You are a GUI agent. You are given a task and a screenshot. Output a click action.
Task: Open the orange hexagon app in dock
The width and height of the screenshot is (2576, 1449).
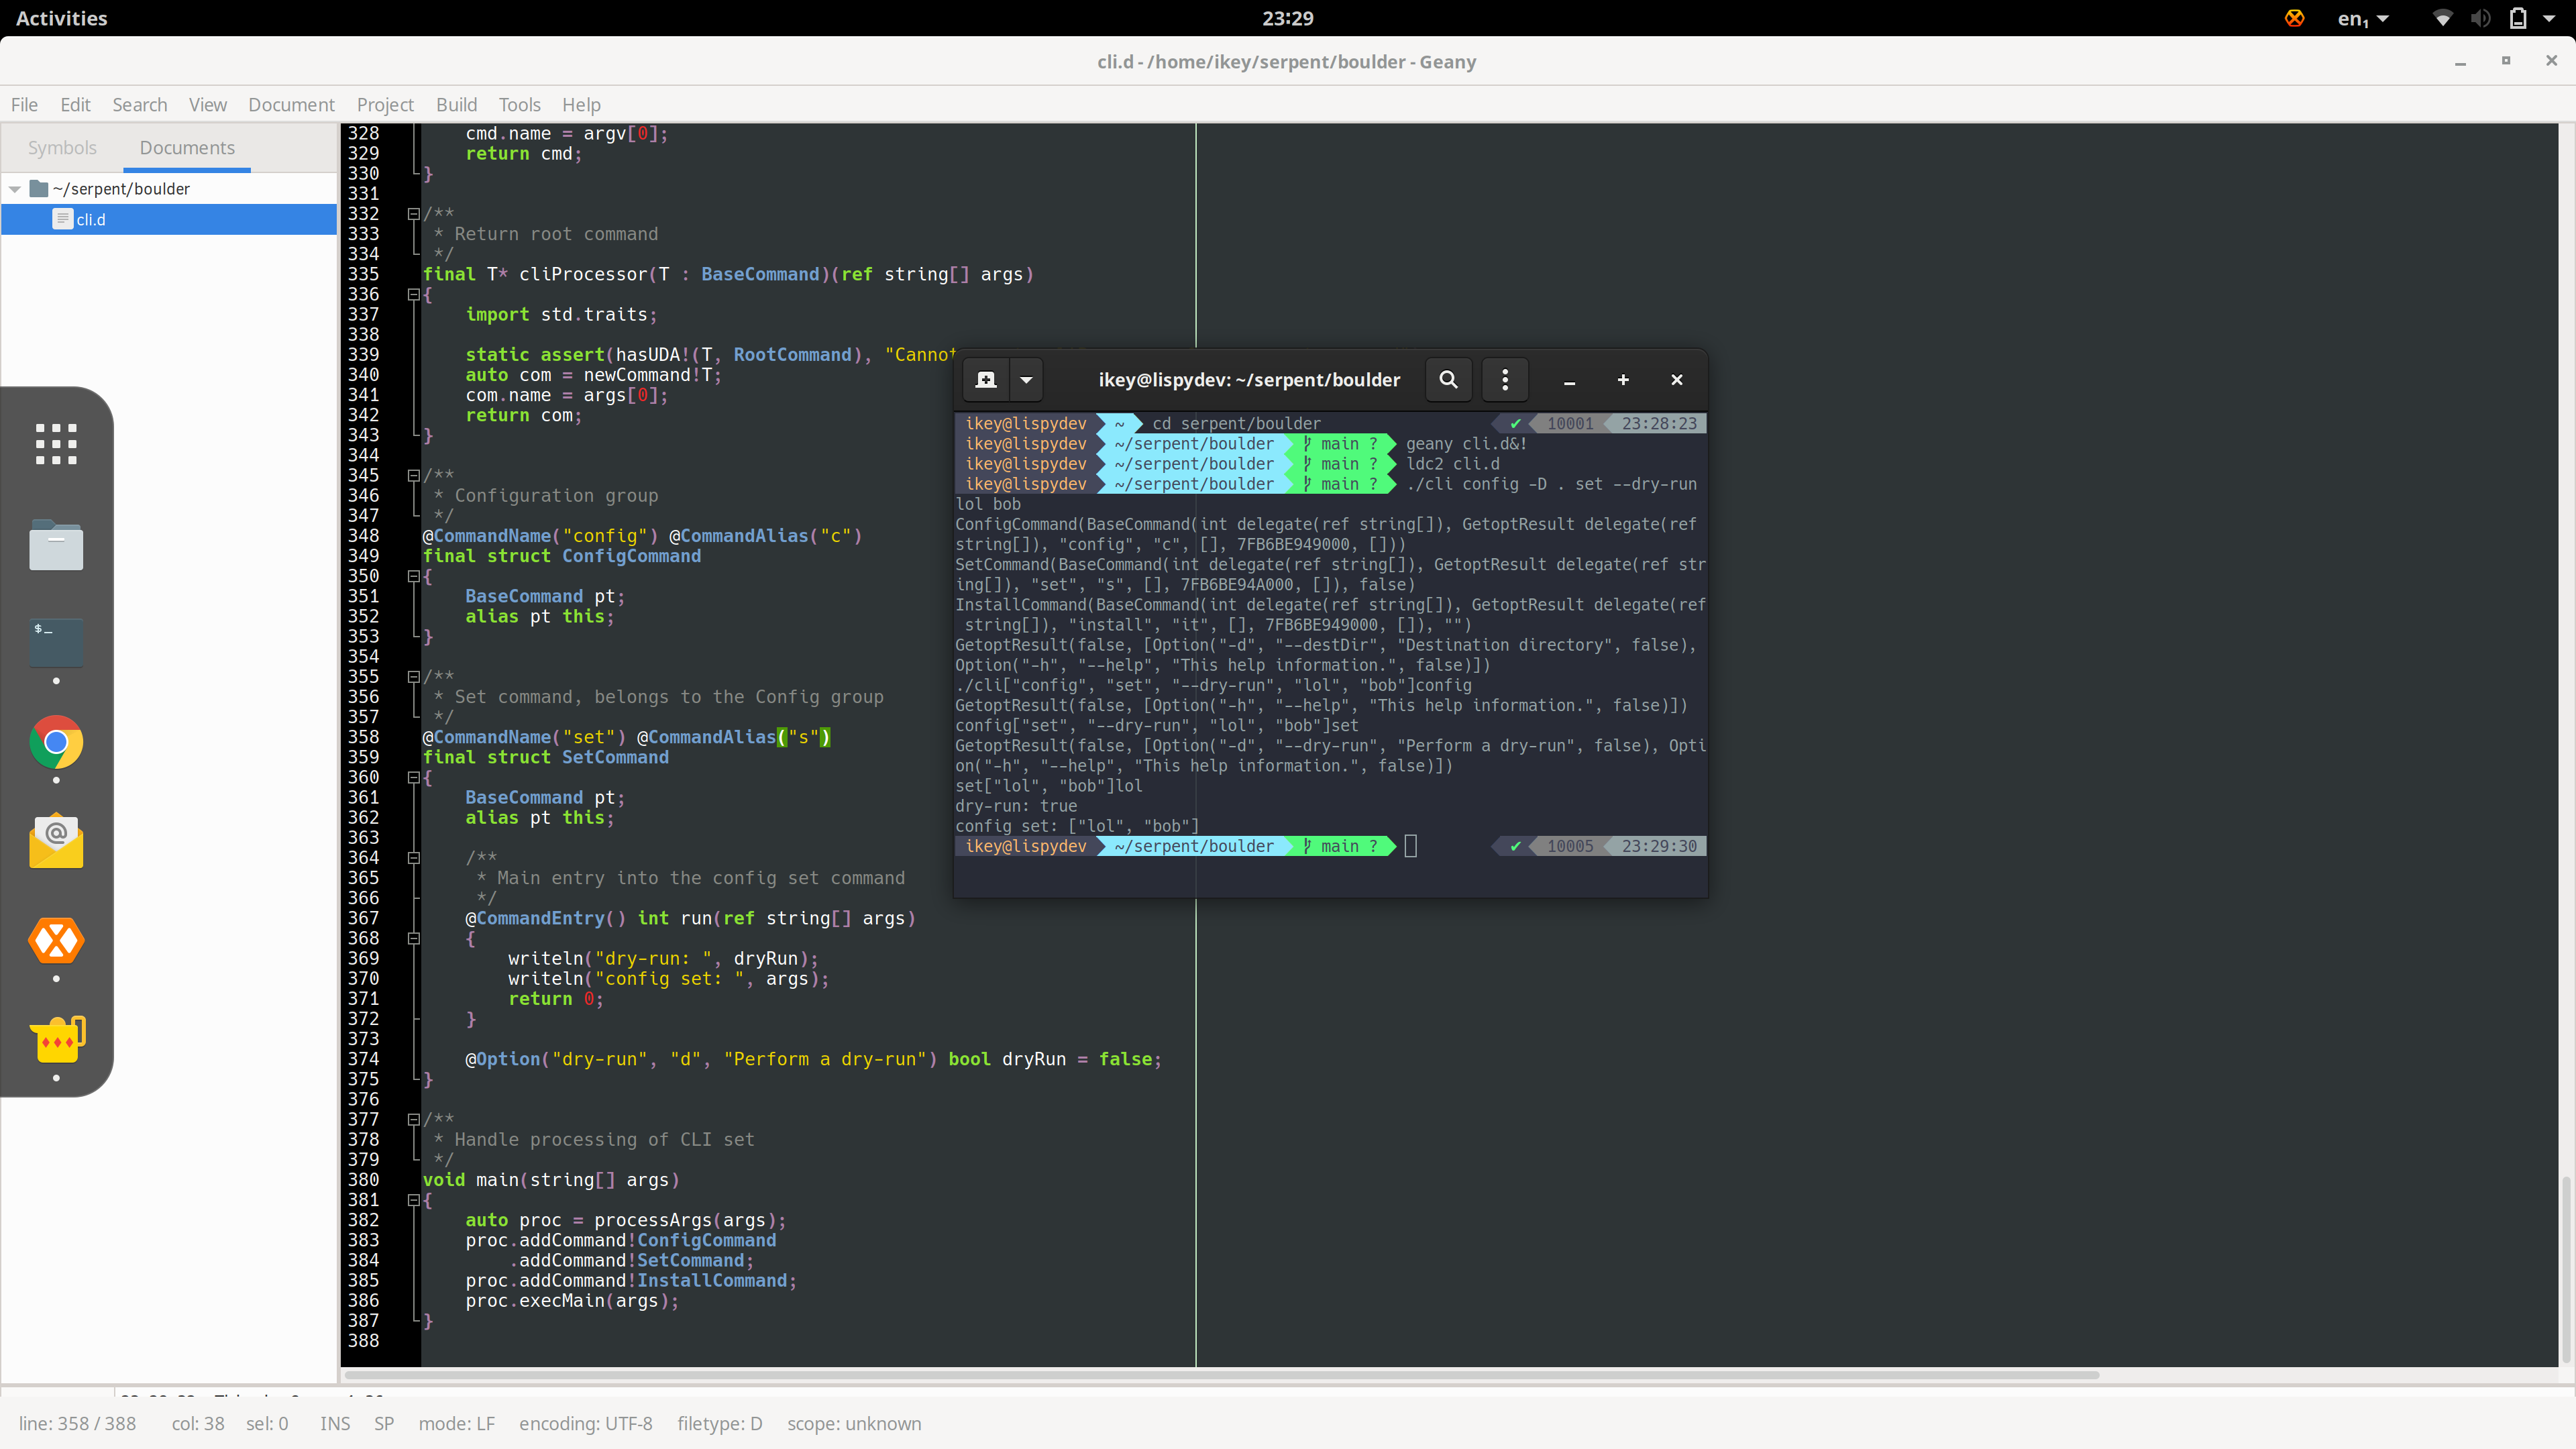(56, 940)
